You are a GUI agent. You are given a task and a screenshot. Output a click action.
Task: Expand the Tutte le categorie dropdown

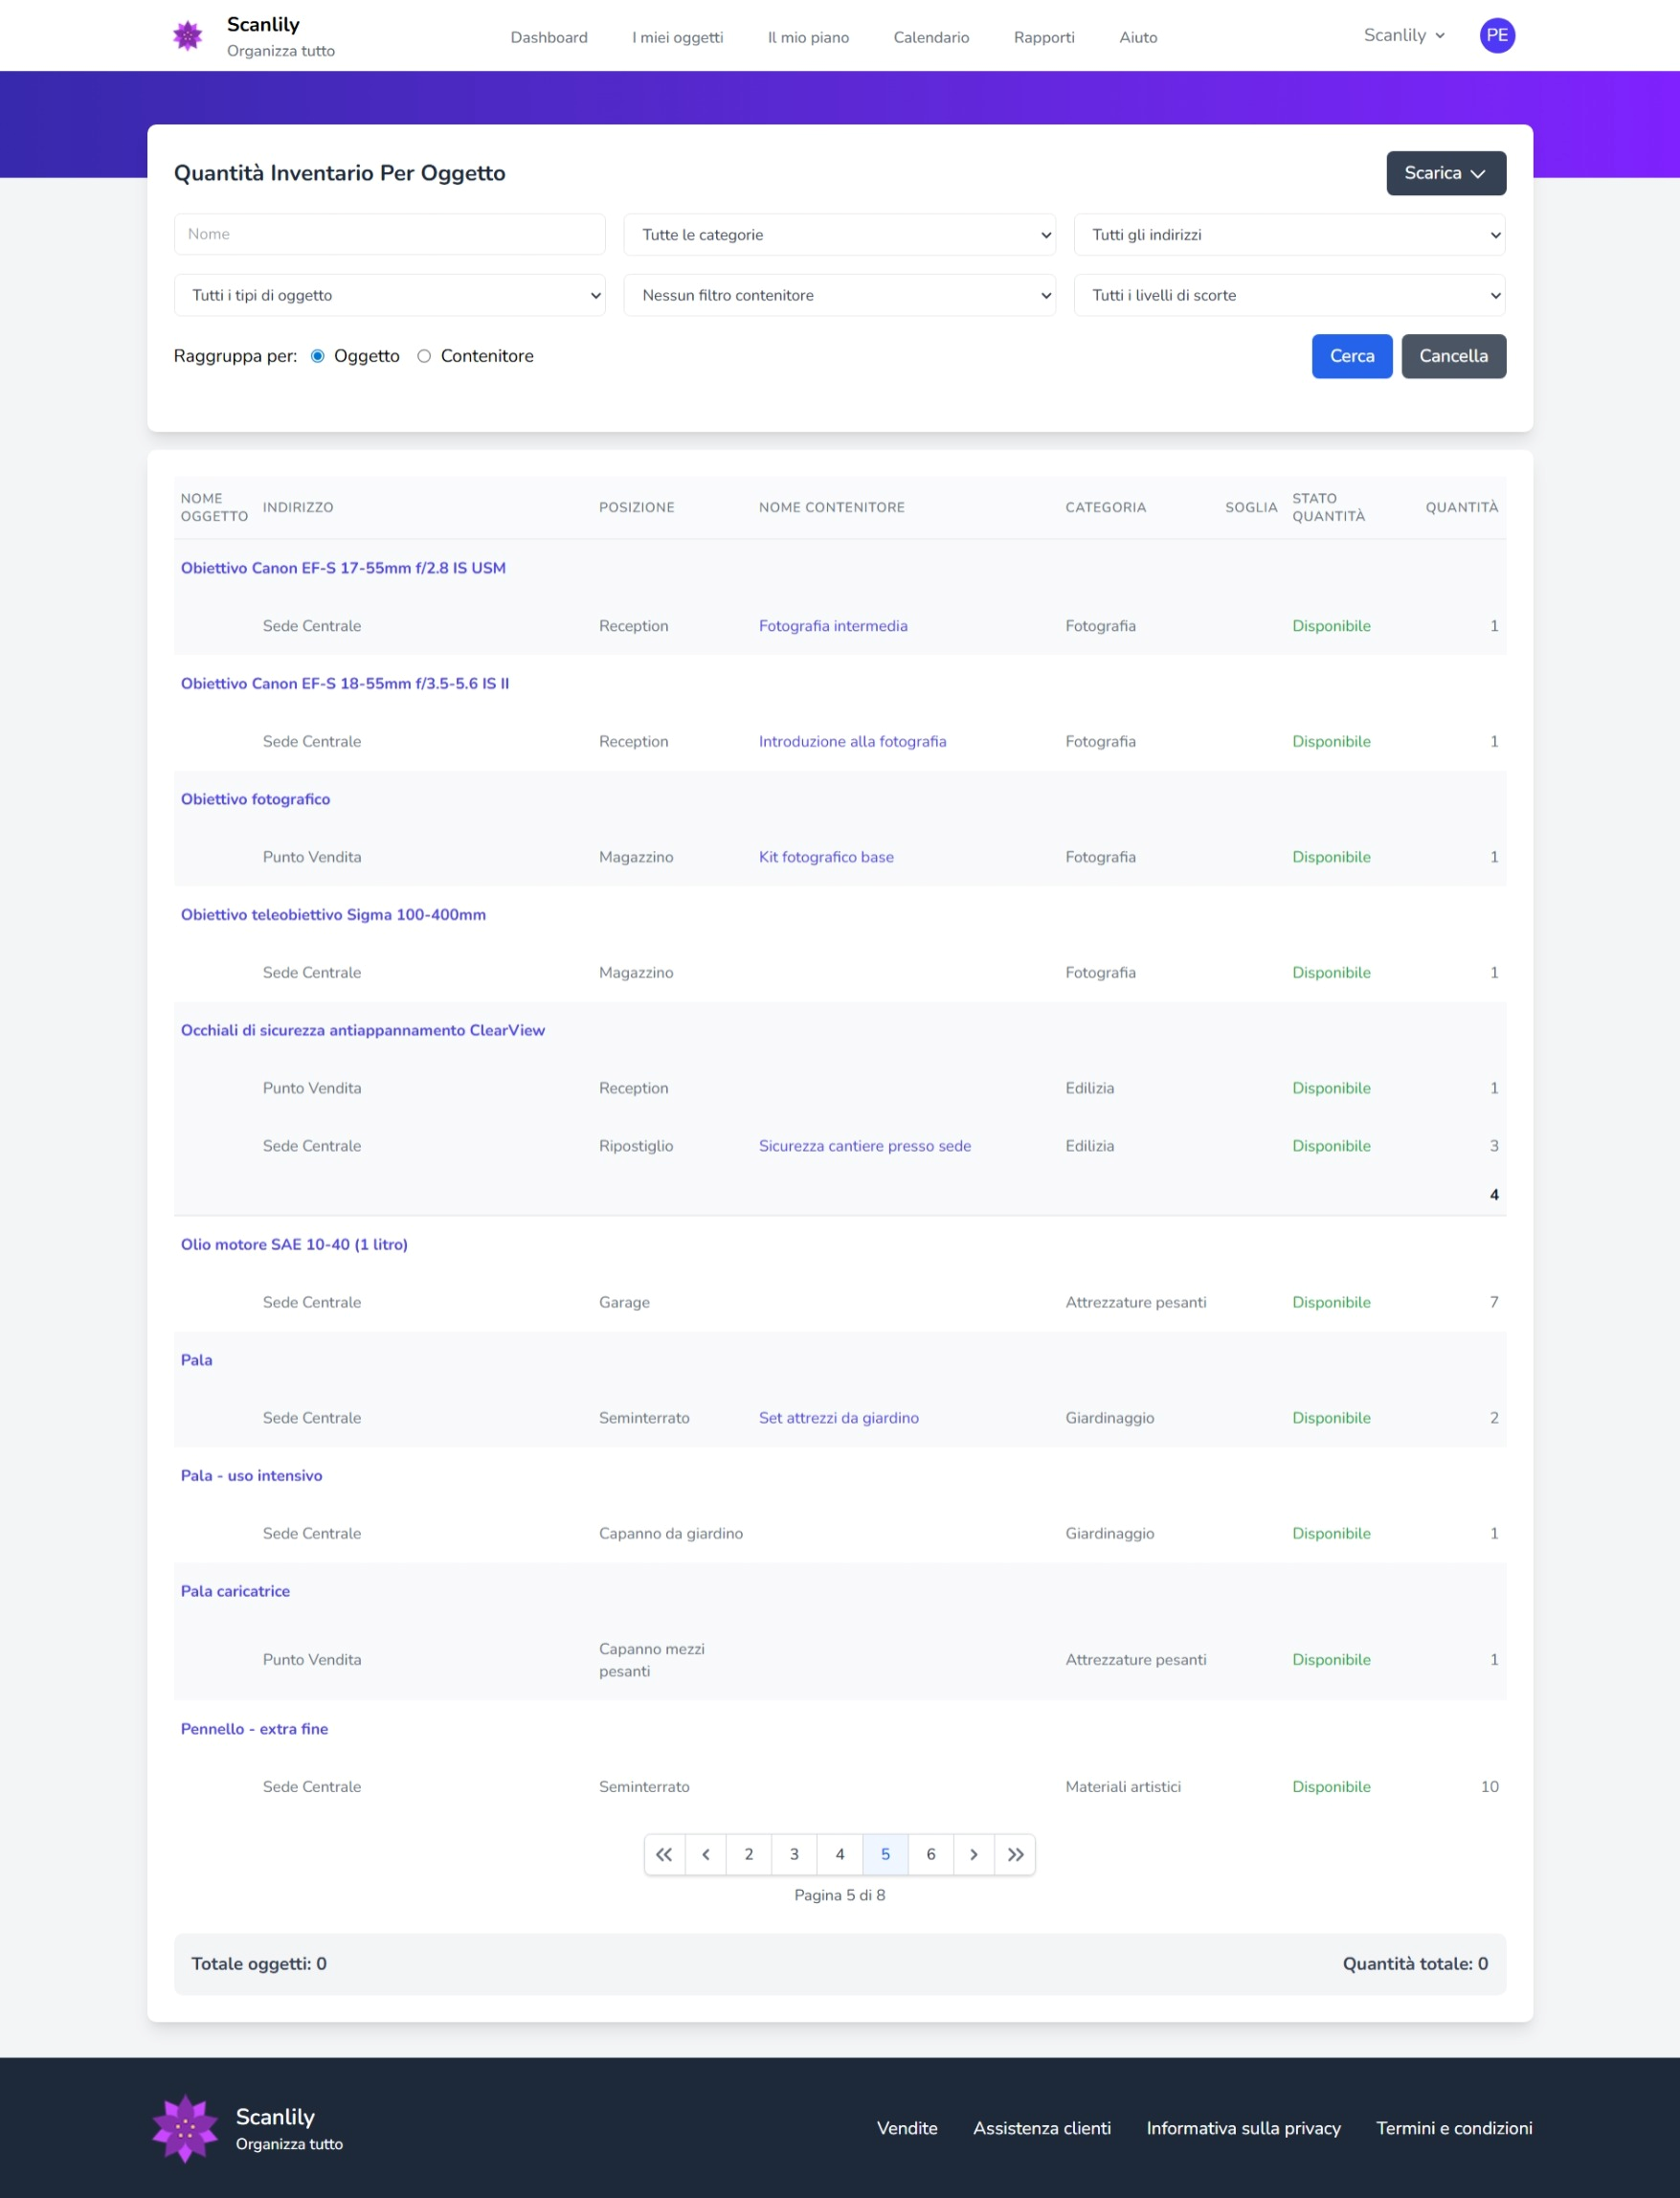tap(839, 235)
